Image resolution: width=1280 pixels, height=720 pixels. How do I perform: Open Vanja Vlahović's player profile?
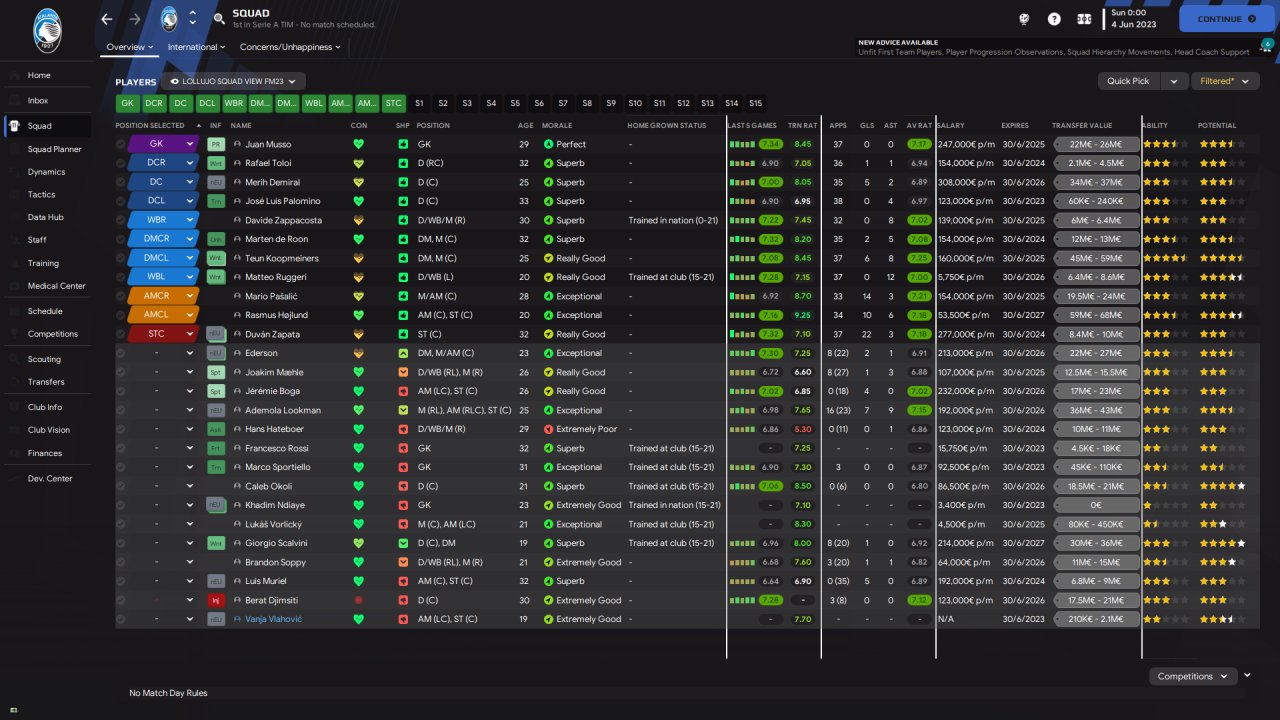tap(273, 619)
